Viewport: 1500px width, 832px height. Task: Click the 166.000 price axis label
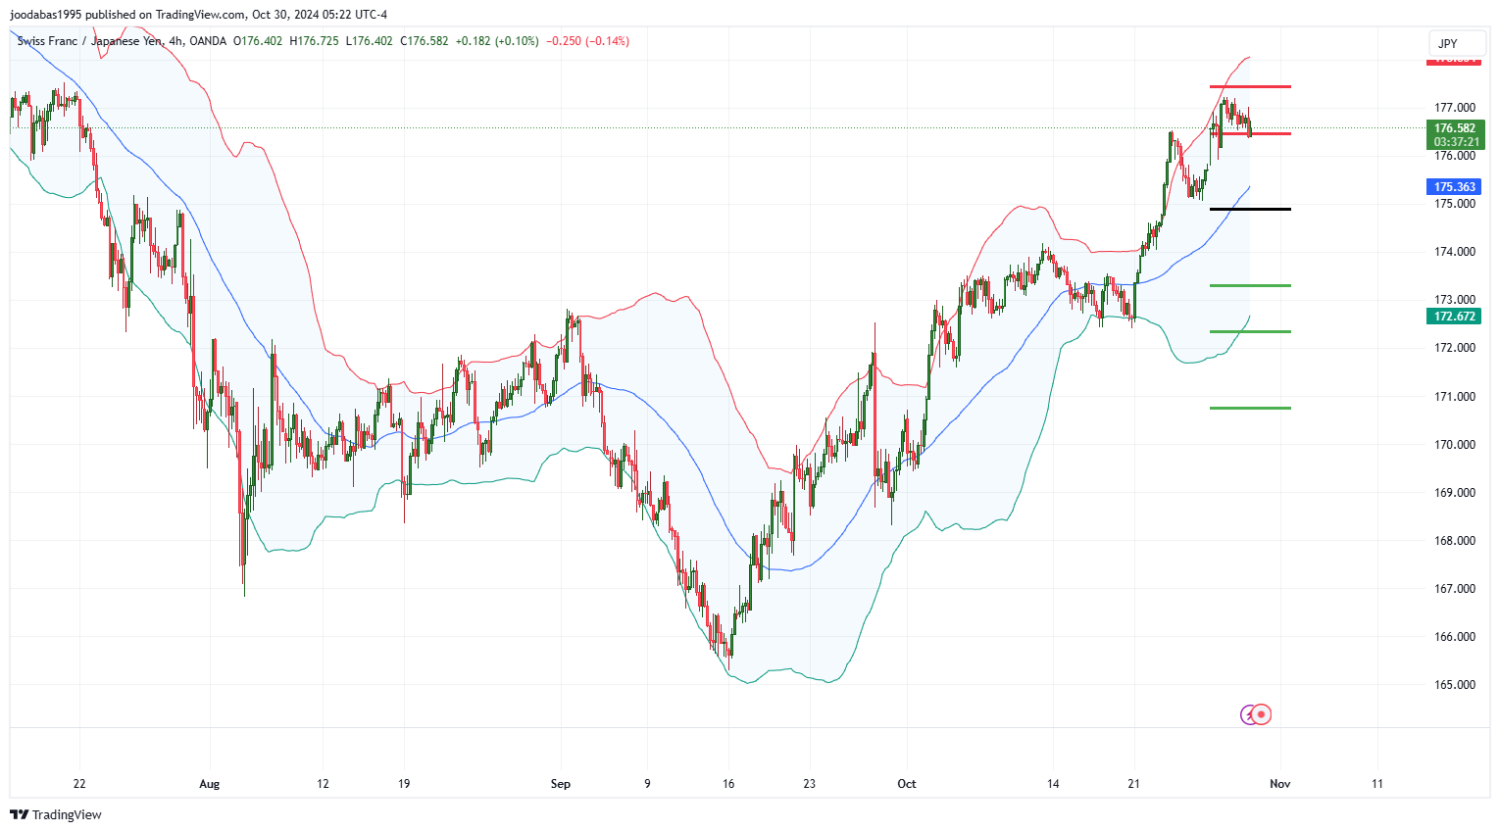1455,636
